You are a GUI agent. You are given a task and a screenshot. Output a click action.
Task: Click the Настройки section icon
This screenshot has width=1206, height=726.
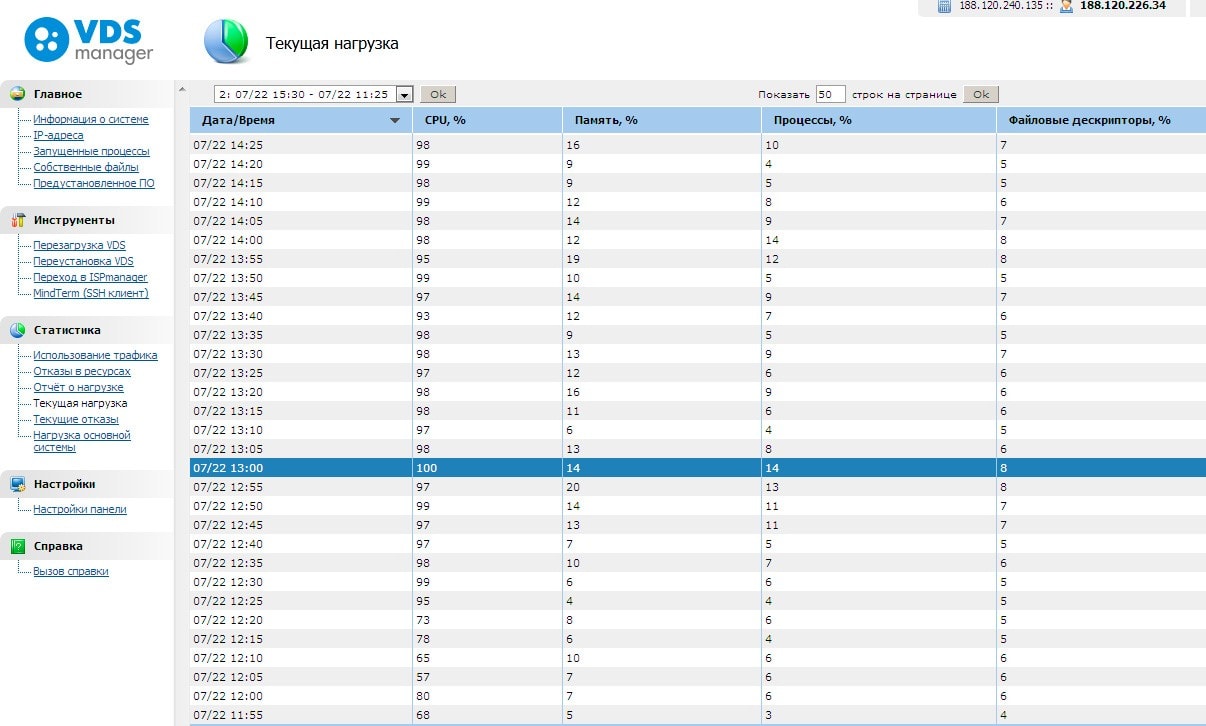(17, 484)
